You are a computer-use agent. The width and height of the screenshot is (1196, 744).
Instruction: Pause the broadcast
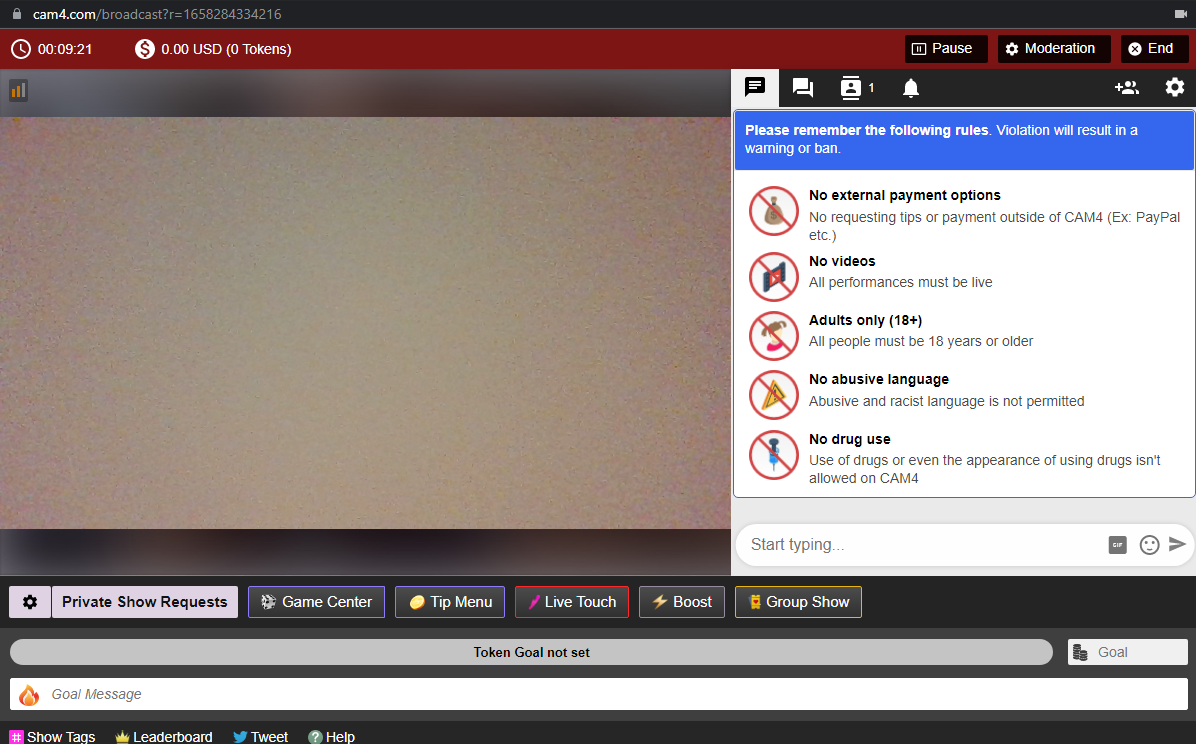[946, 49]
